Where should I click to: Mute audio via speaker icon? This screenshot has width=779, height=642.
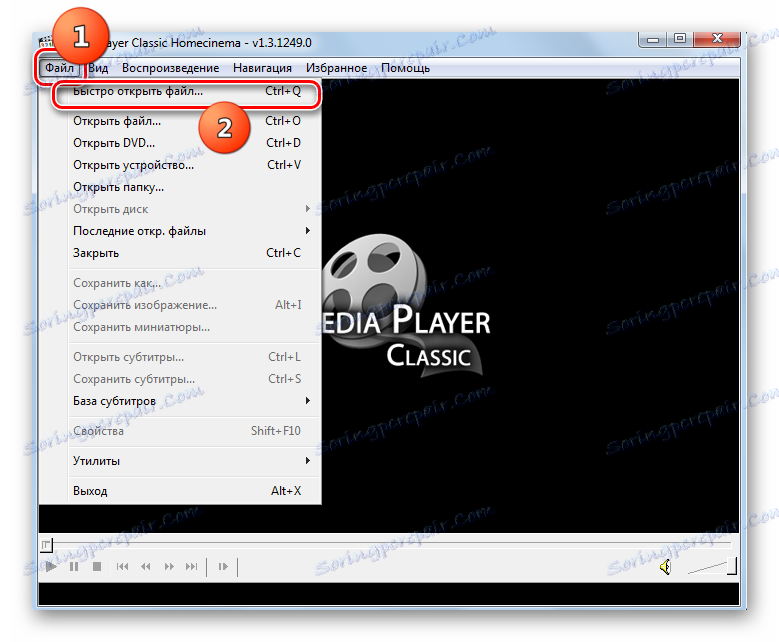(665, 566)
